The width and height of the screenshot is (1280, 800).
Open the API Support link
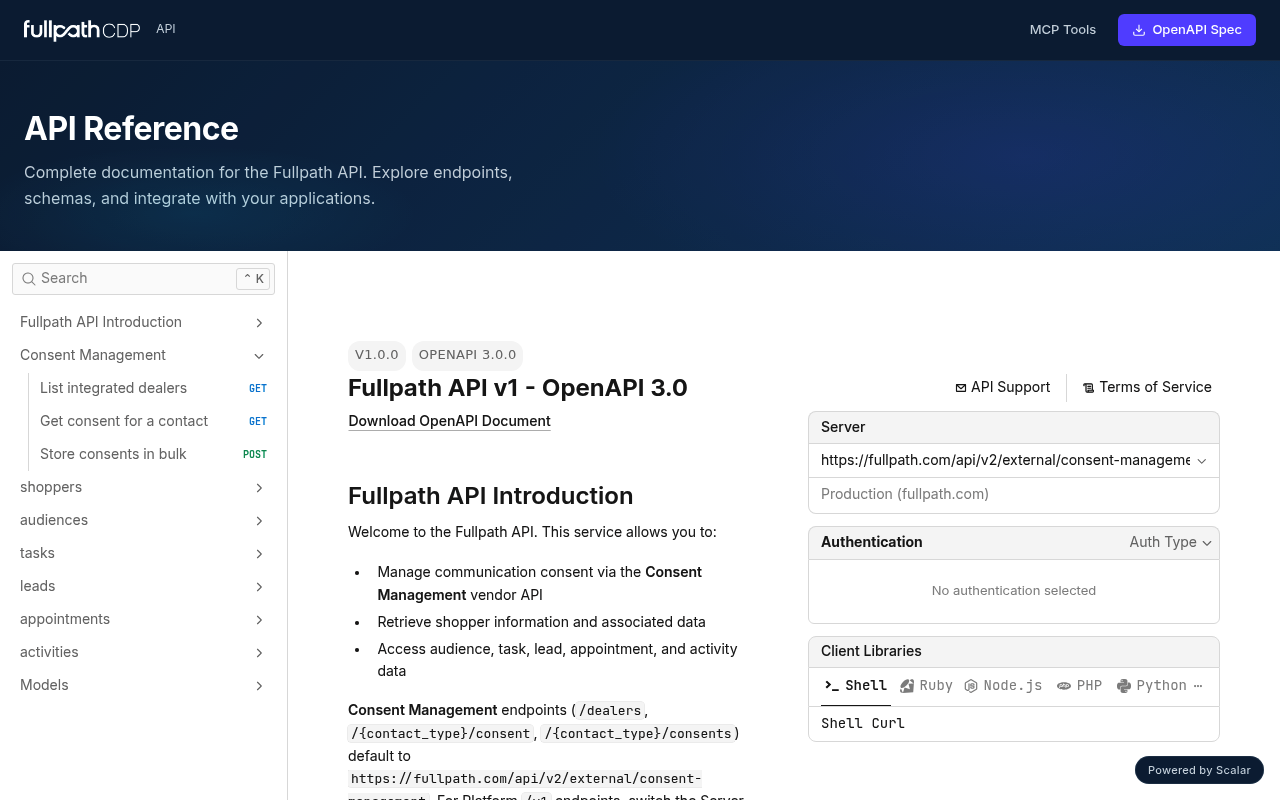click(1003, 388)
